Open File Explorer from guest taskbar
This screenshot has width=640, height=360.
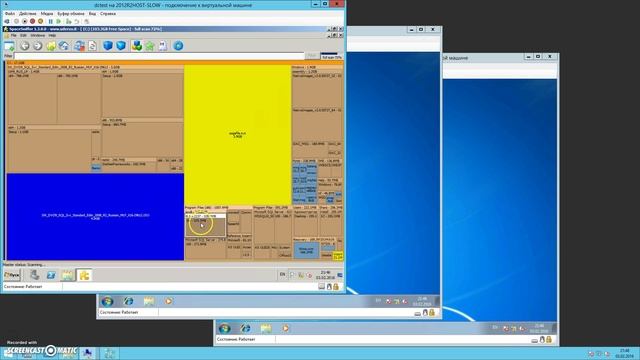click(x=68, y=276)
